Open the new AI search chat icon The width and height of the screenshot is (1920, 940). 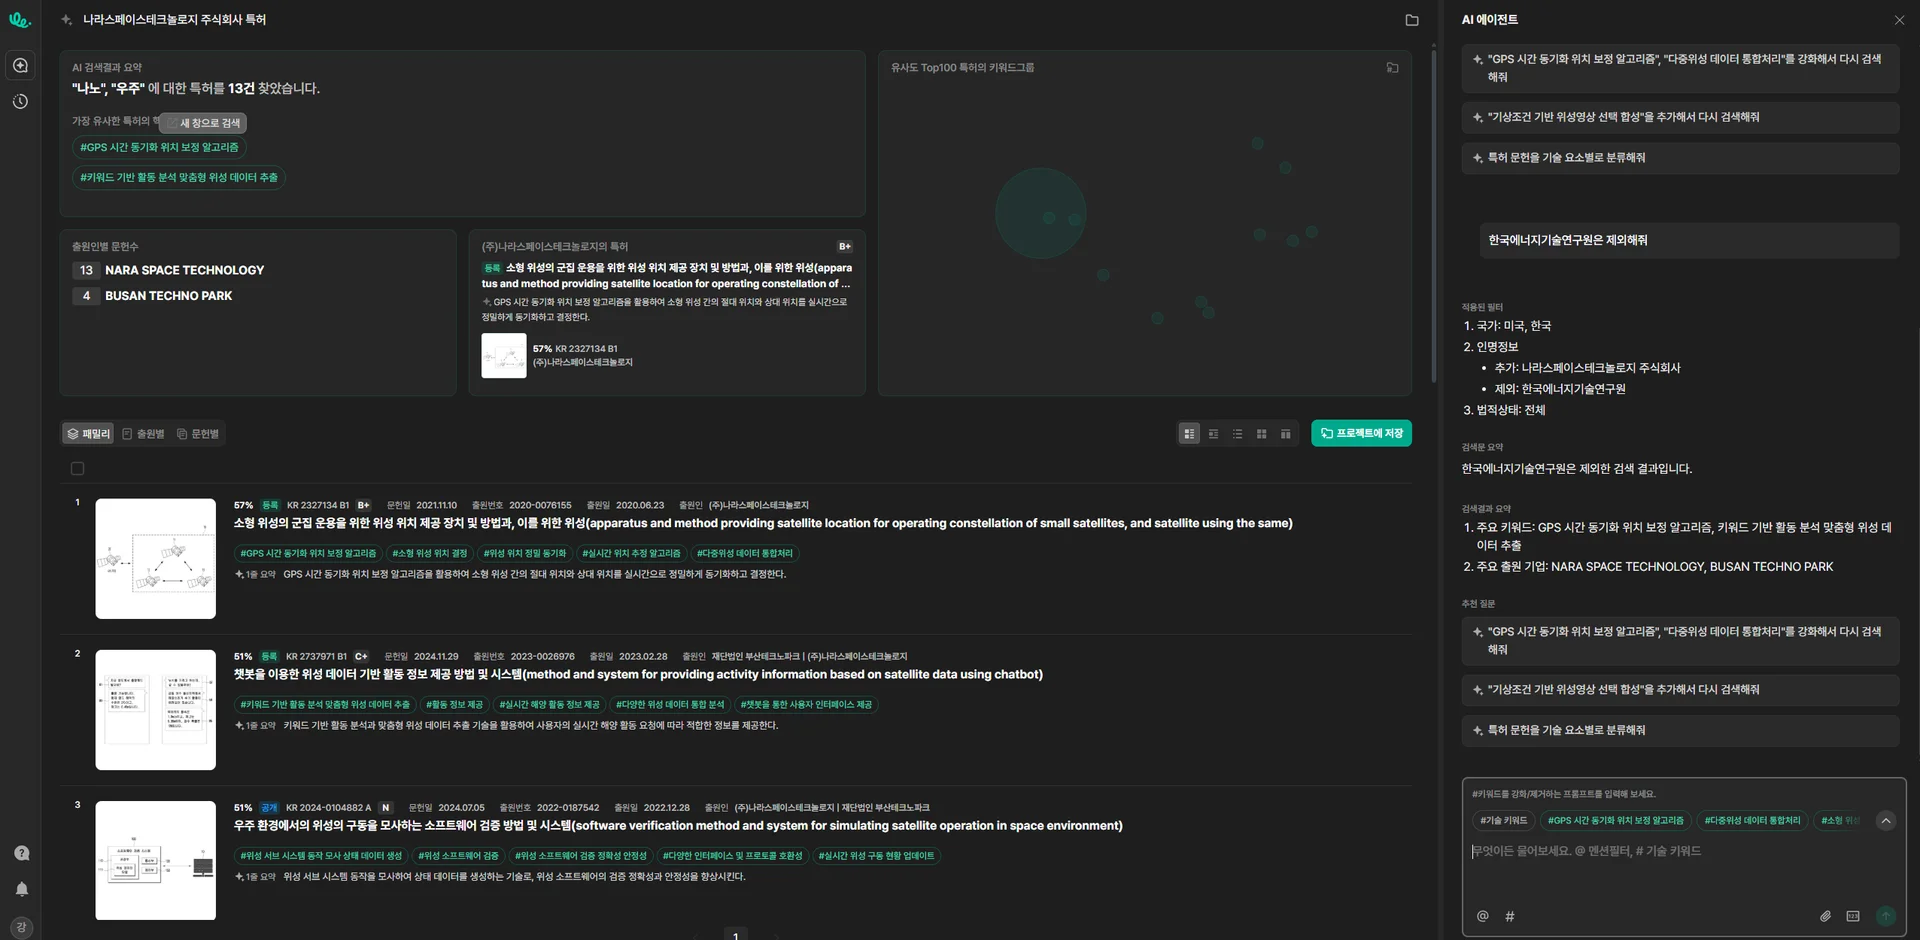pos(20,65)
